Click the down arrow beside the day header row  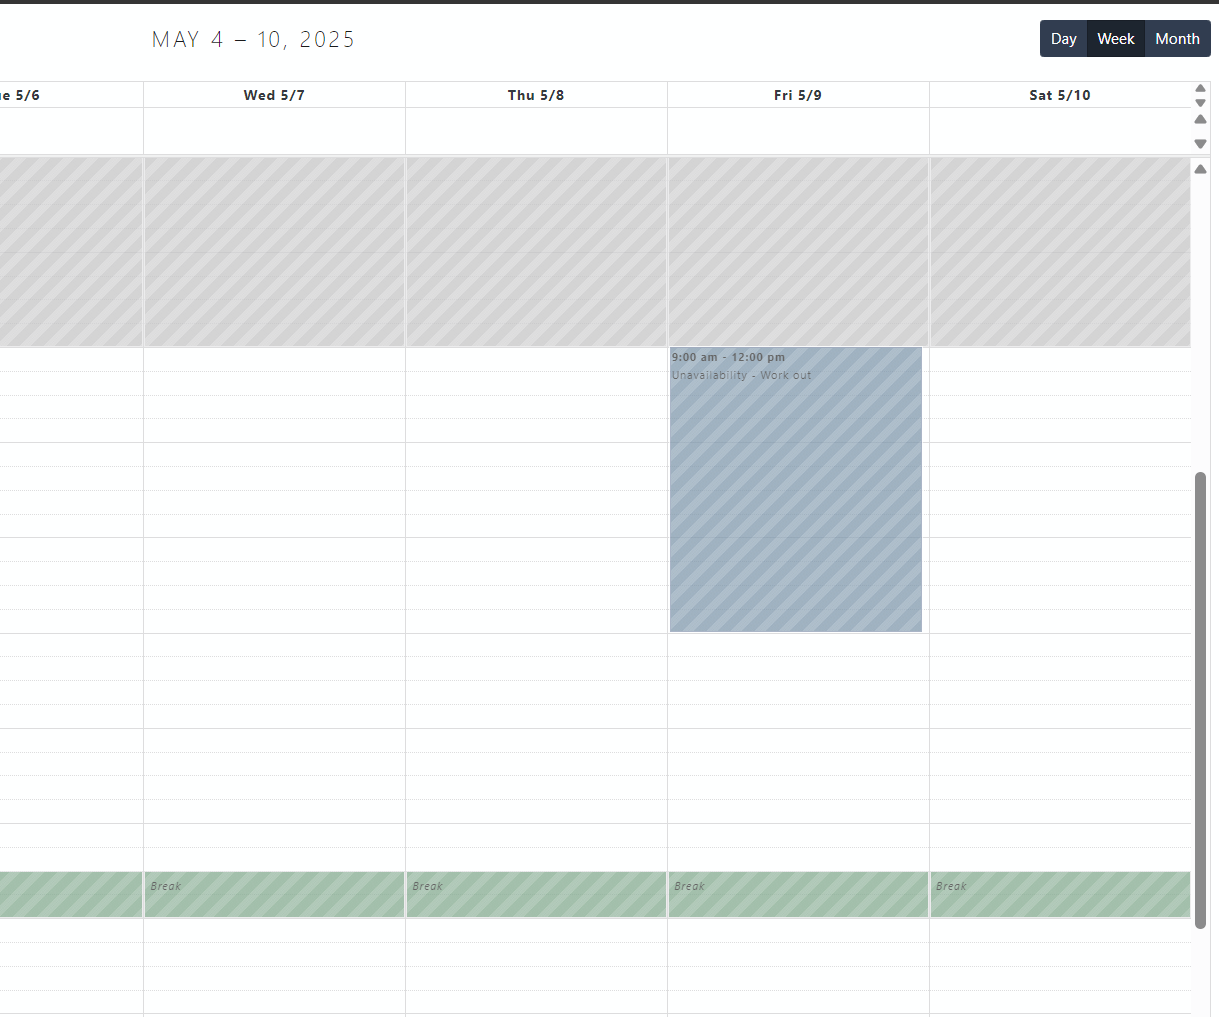coord(1200,103)
